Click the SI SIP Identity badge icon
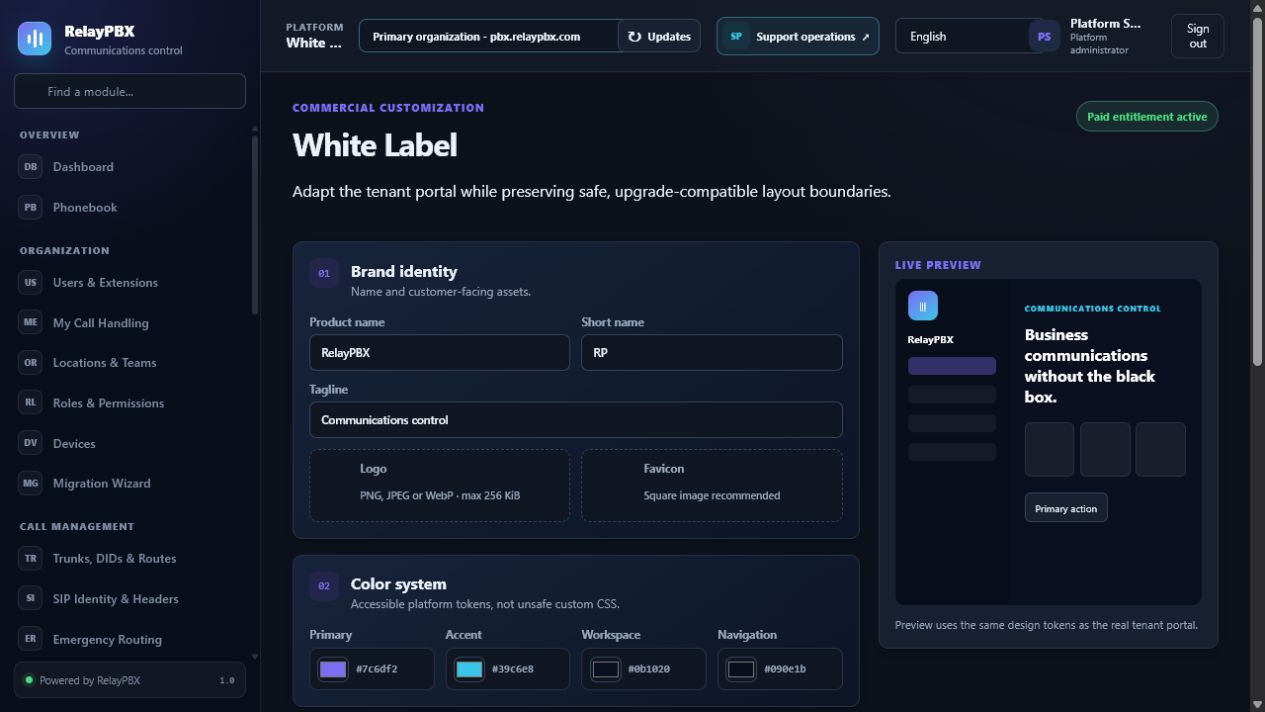The width and height of the screenshot is (1265, 712). pos(30,599)
